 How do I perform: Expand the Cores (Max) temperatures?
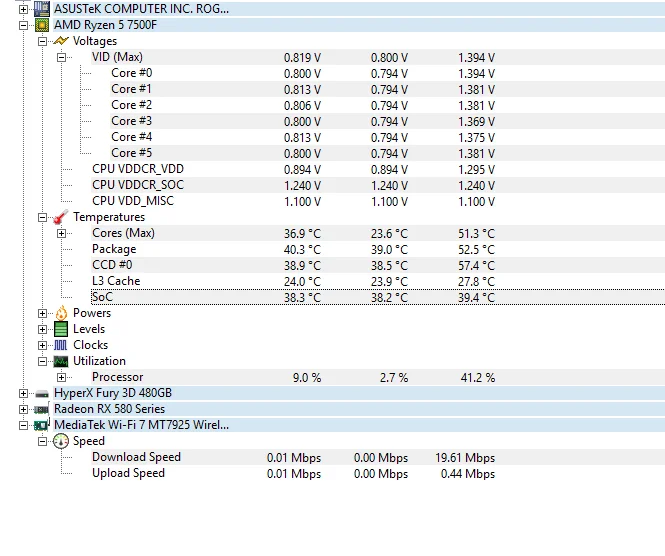(x=61, y=233)
